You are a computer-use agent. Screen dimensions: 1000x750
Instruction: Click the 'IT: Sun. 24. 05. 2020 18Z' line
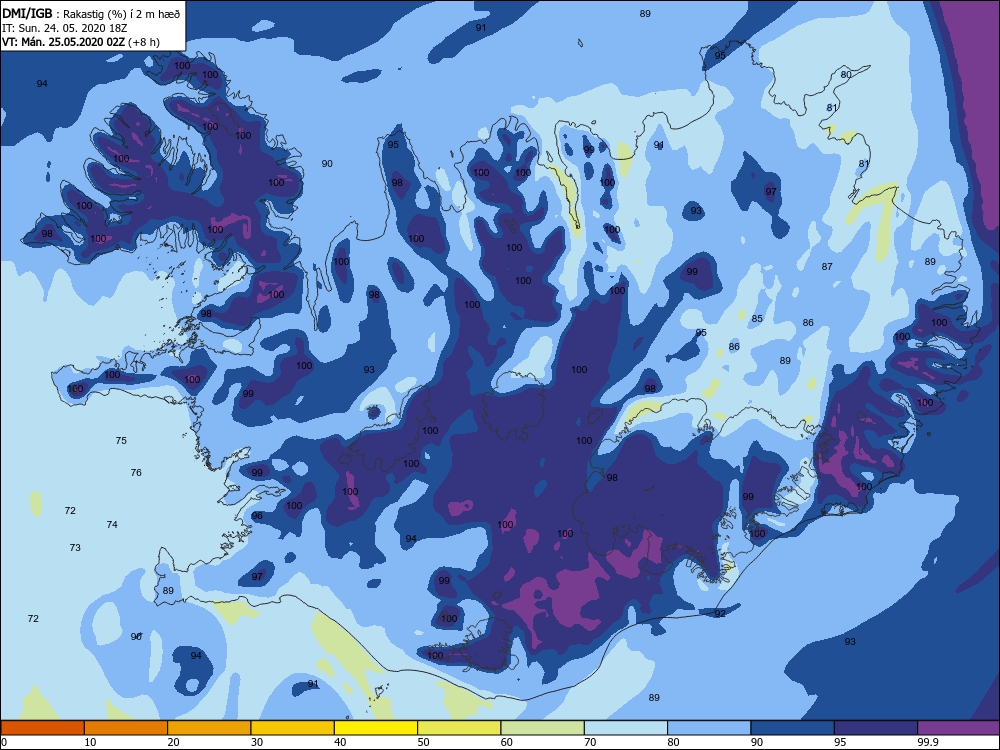64,28
